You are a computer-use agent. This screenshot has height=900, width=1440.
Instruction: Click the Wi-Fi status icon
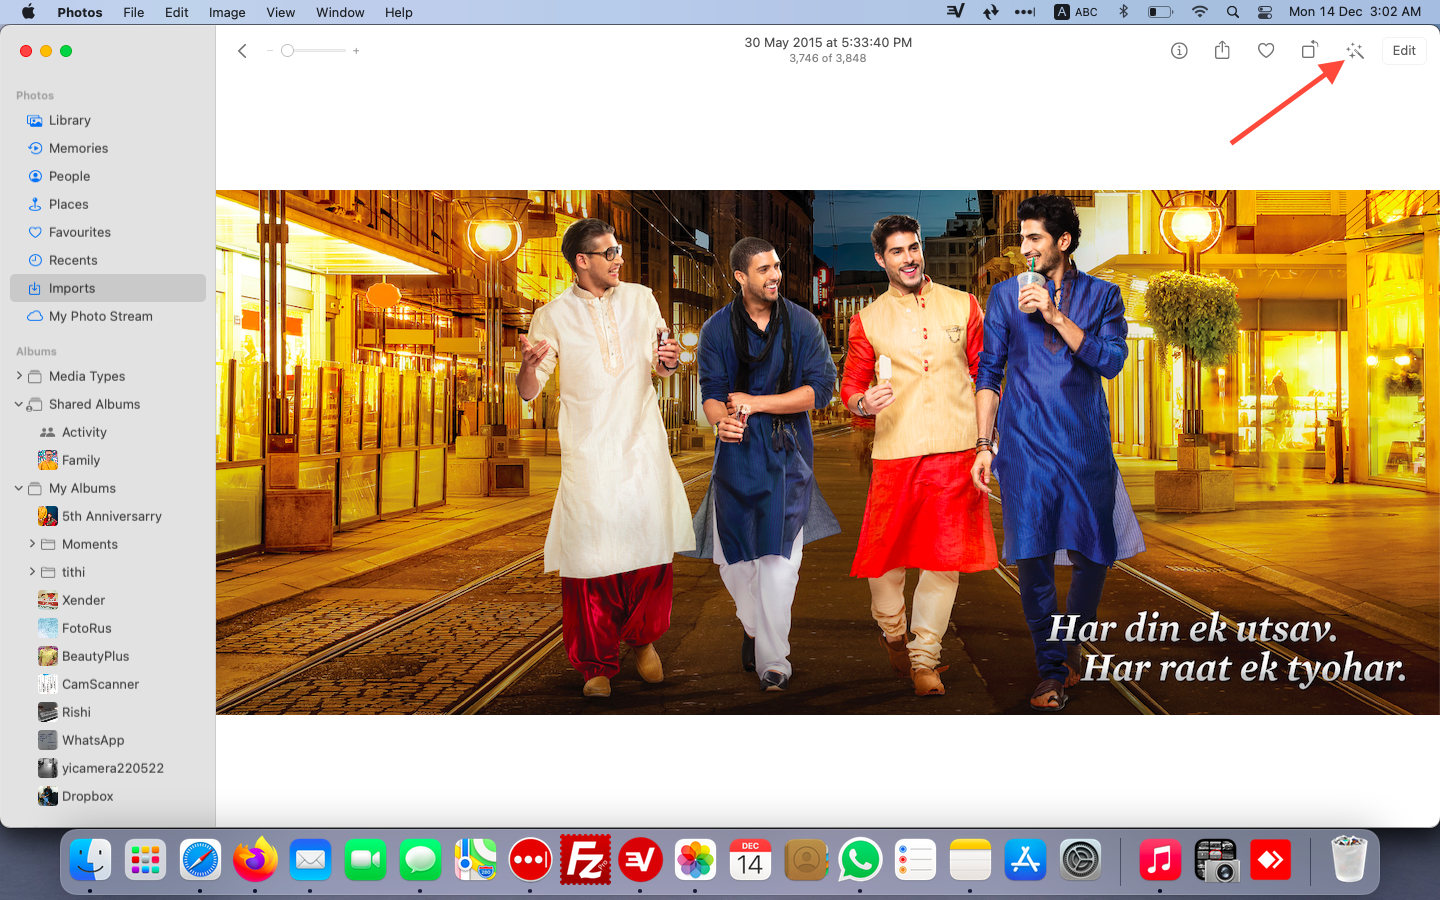(1200, 12)
